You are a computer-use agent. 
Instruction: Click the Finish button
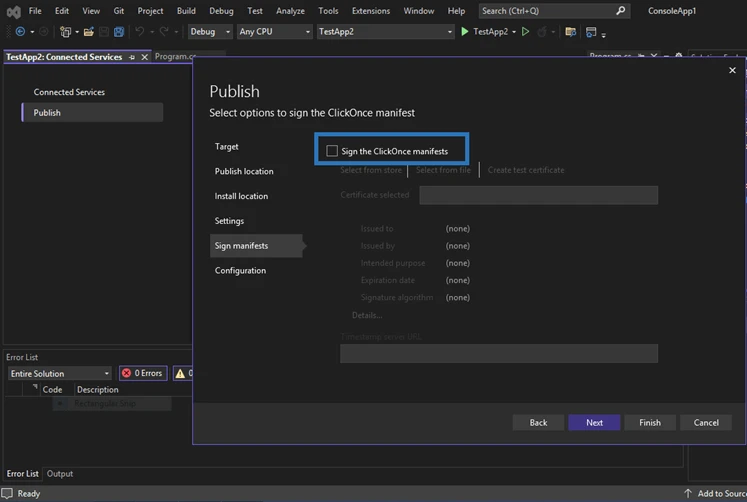pos(650,422)
